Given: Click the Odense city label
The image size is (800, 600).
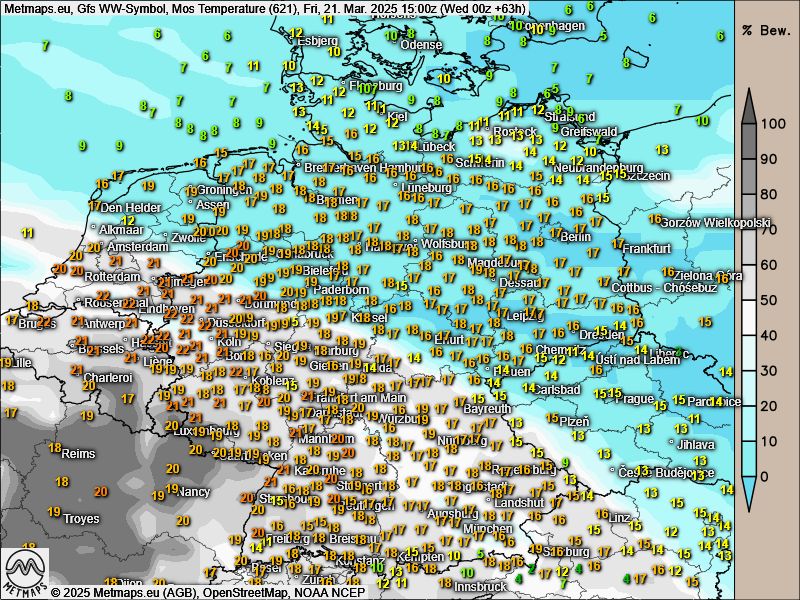Looking at the screenshot, I should pyautogui.click(x=420, y=45).
